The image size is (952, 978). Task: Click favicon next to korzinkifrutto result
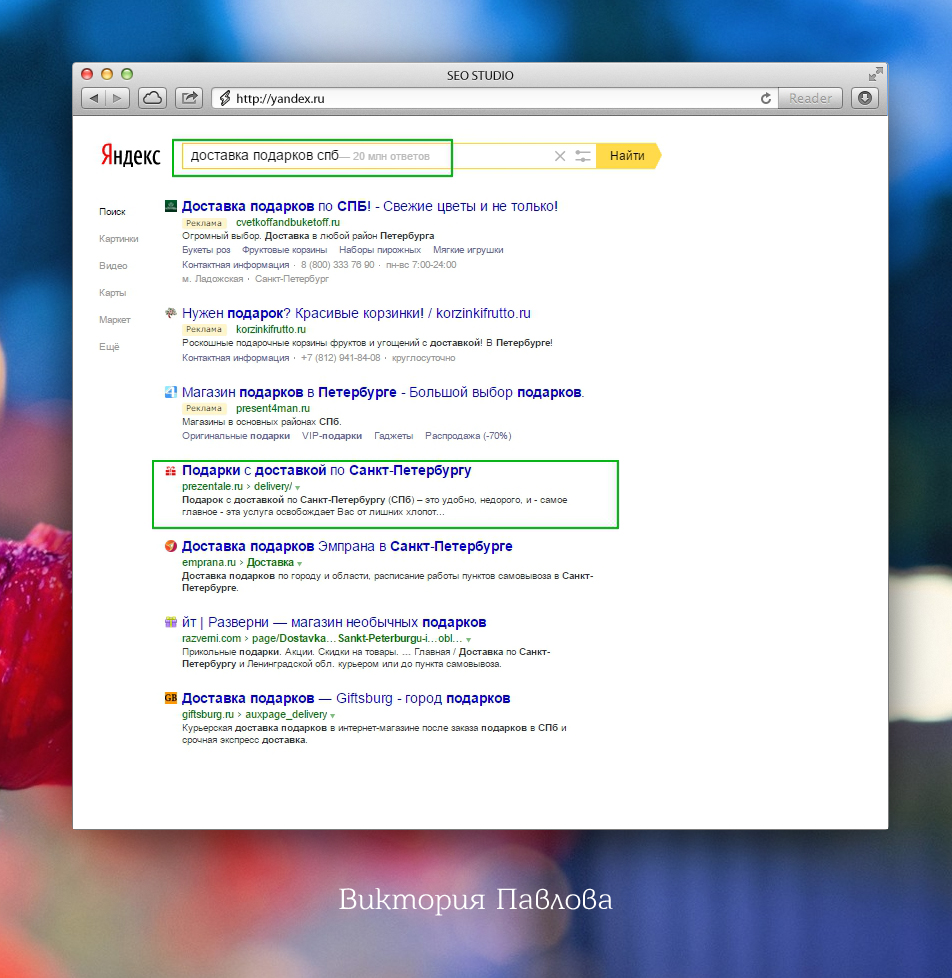pos(170,313)
